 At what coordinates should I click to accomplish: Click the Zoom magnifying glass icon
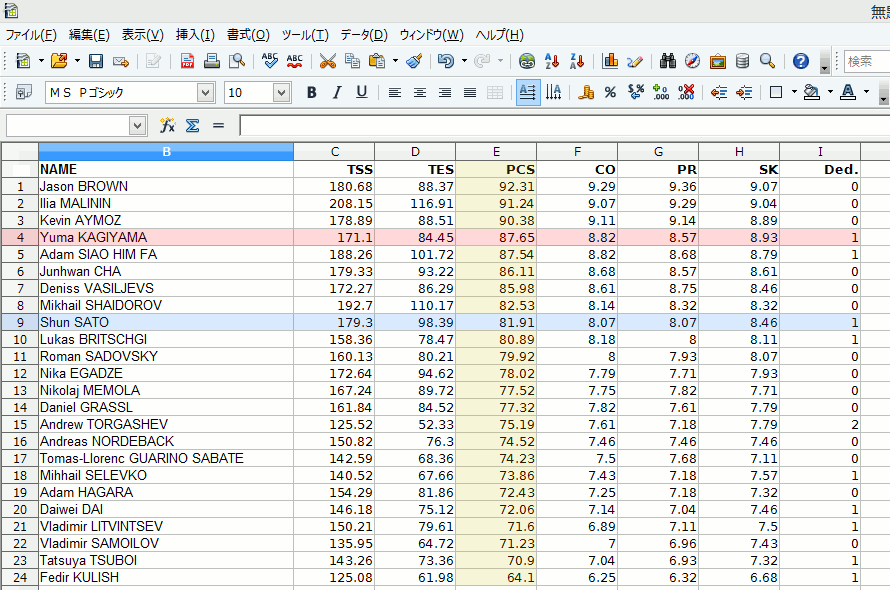point(767,61)
